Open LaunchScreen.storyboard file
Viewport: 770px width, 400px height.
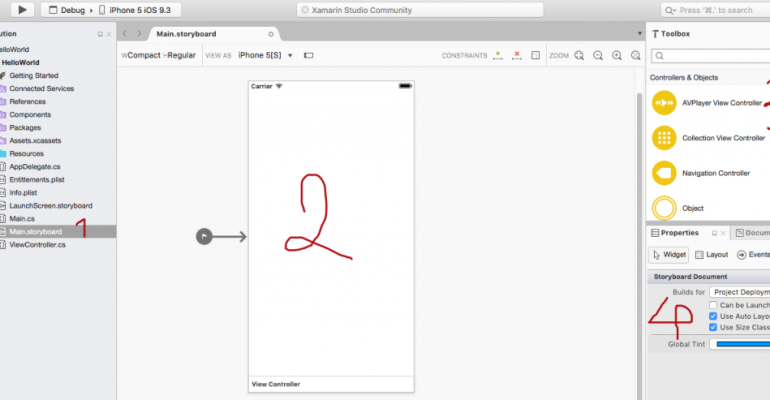click(50, 206)
